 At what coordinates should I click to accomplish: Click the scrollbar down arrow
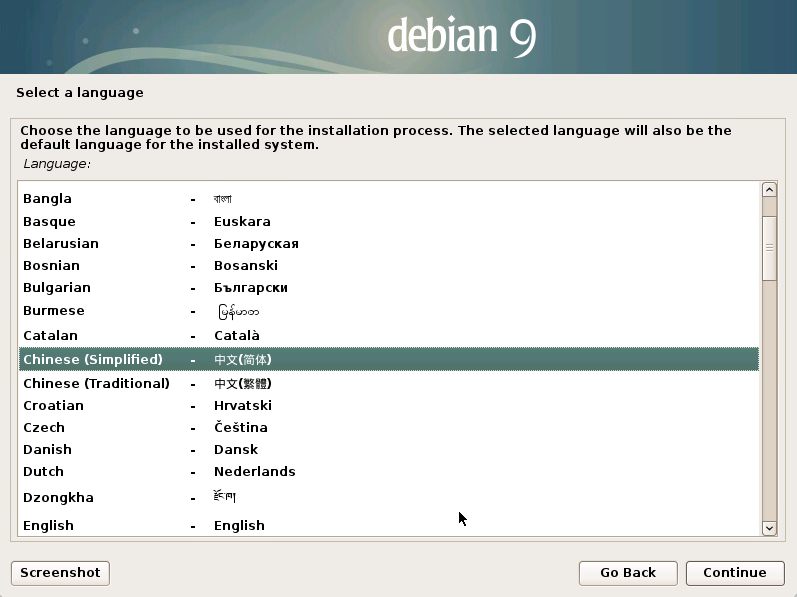click(x=769, y=528)
